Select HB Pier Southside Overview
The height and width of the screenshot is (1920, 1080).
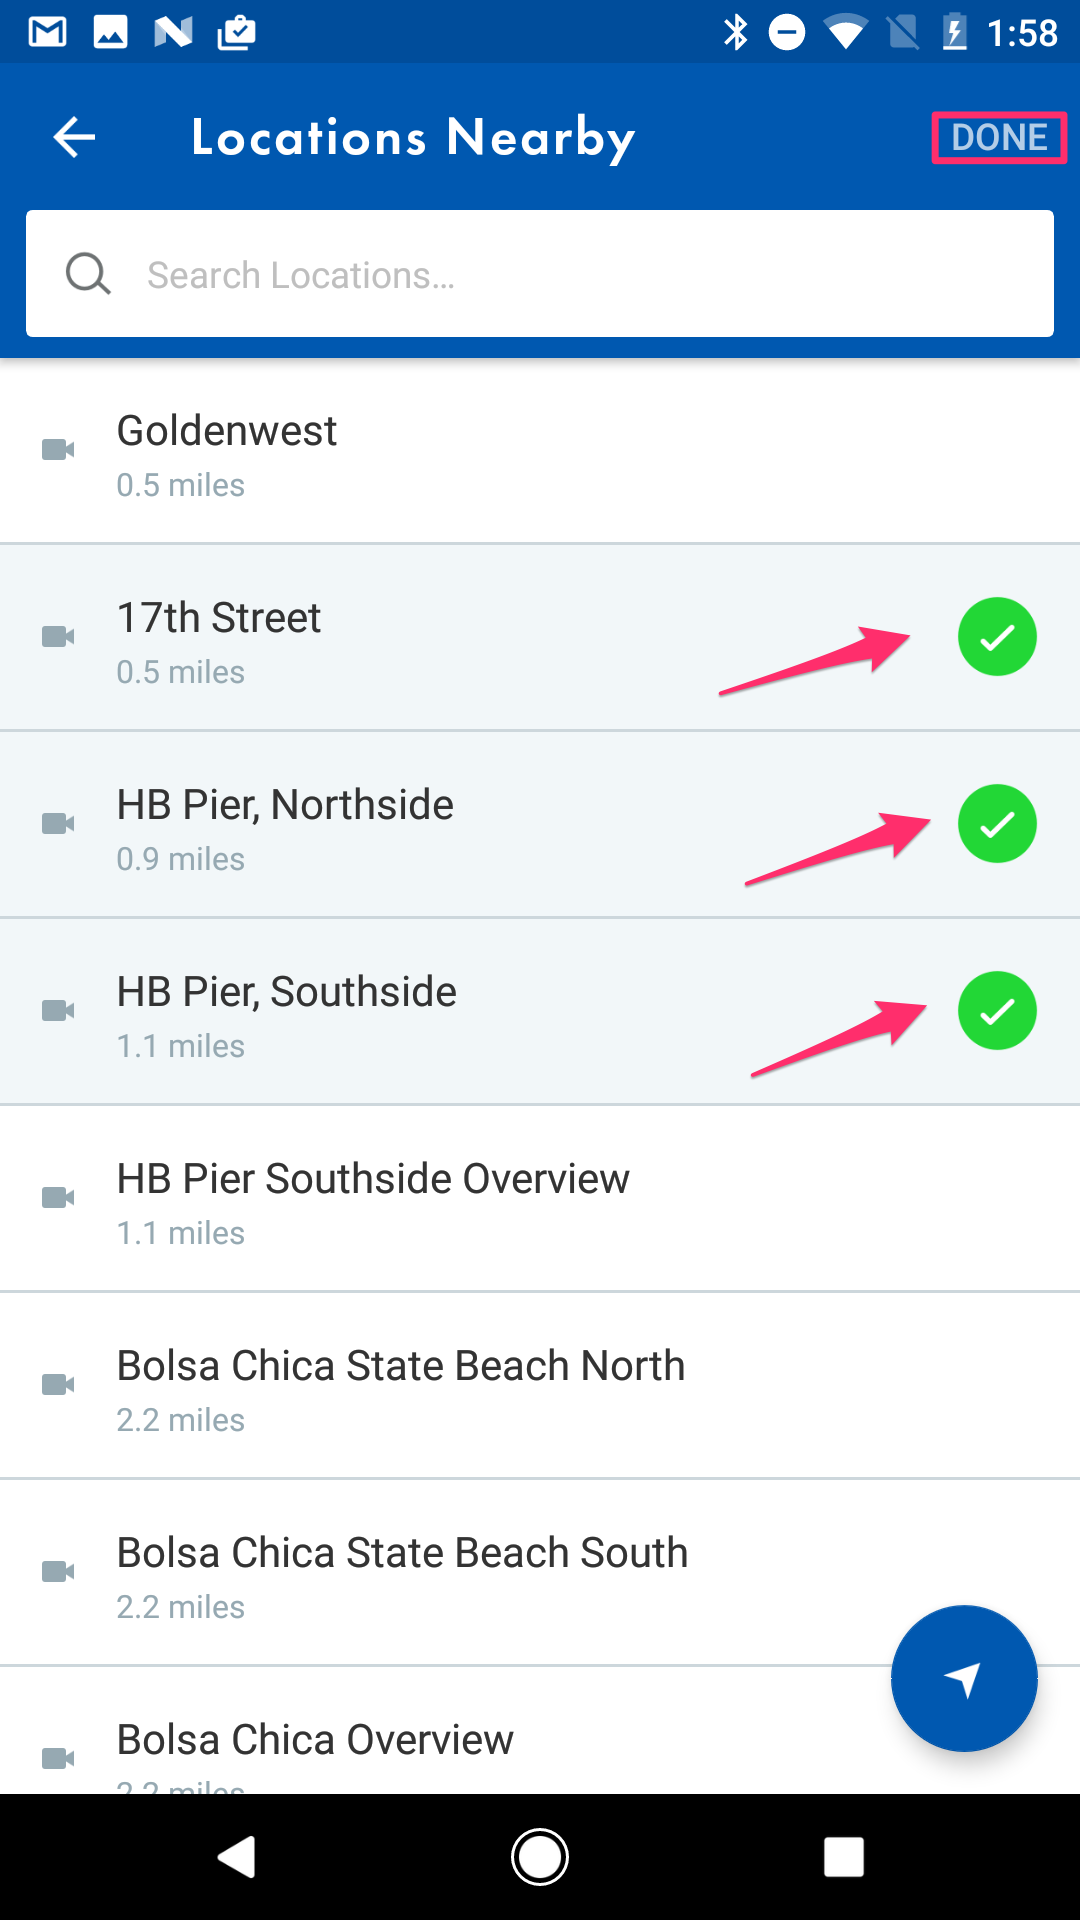pyautogui.click(x=540, y=1199)
